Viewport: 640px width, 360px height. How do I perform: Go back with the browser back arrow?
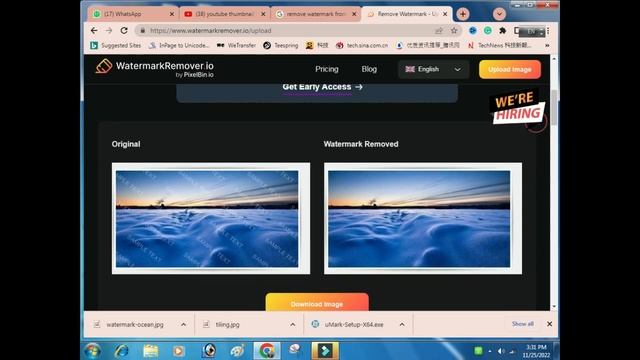94,31
